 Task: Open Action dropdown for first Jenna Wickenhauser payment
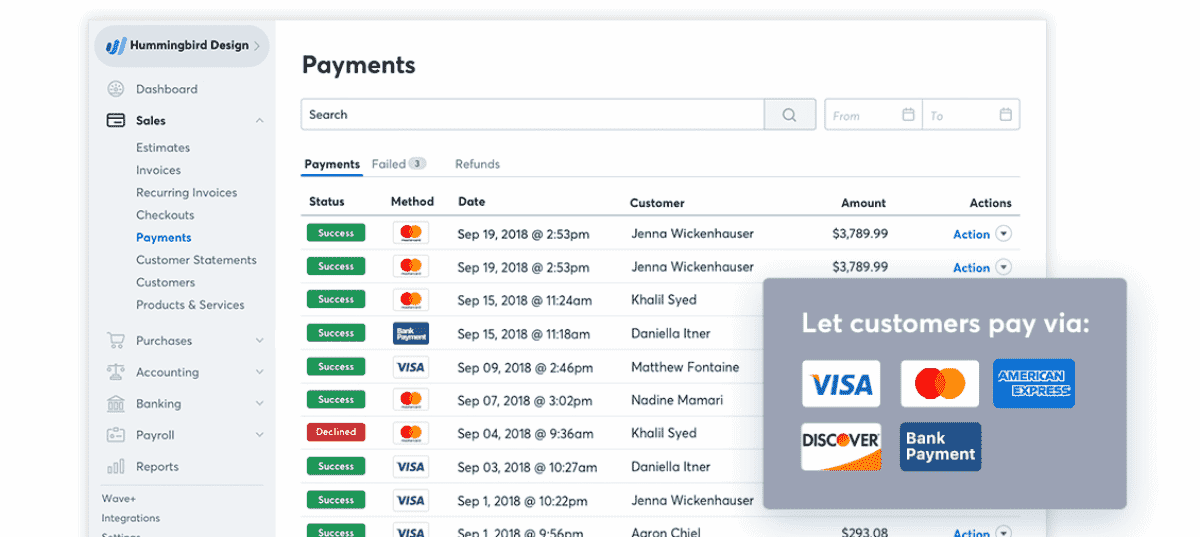[x=1003, y=234]
